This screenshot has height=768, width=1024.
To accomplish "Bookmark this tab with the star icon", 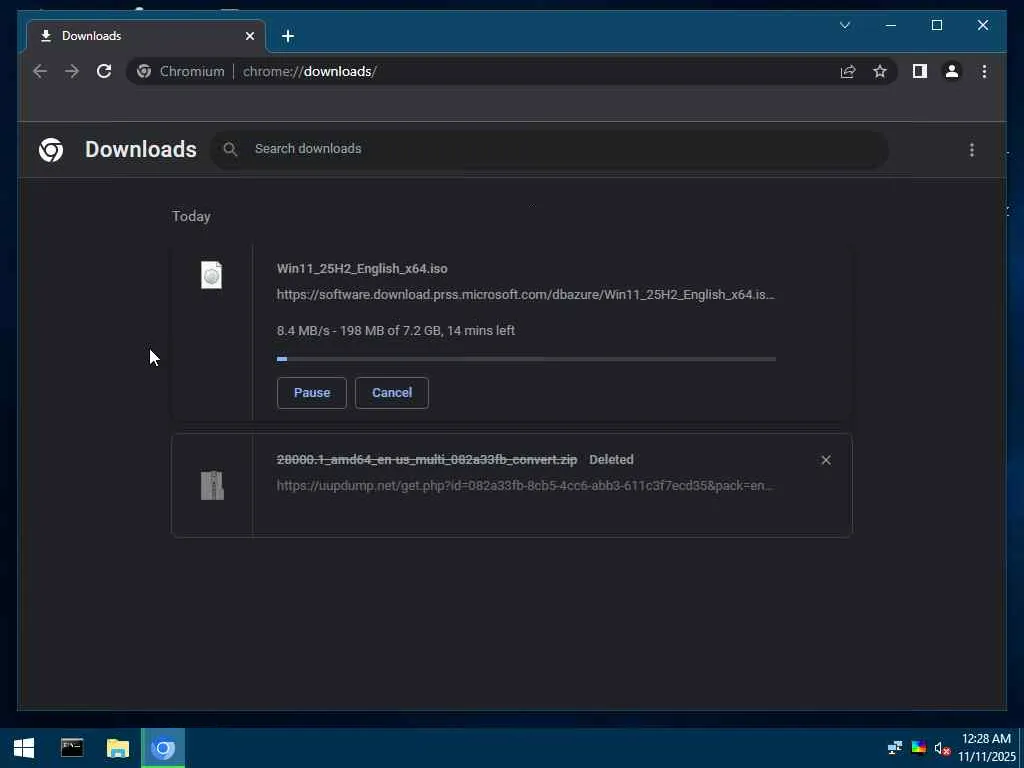I will (880, 71).
